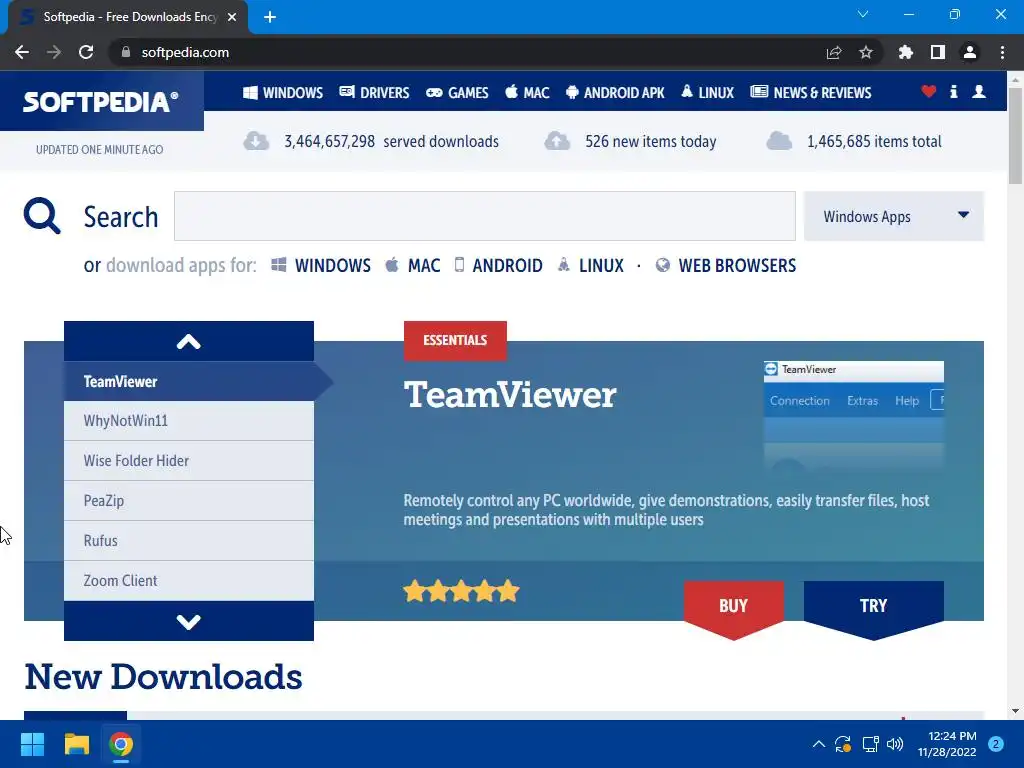The width and height of the screenshot is (1024, 768).
Task: Open the GAMES menu in top navigation
Action: [457, 93]
